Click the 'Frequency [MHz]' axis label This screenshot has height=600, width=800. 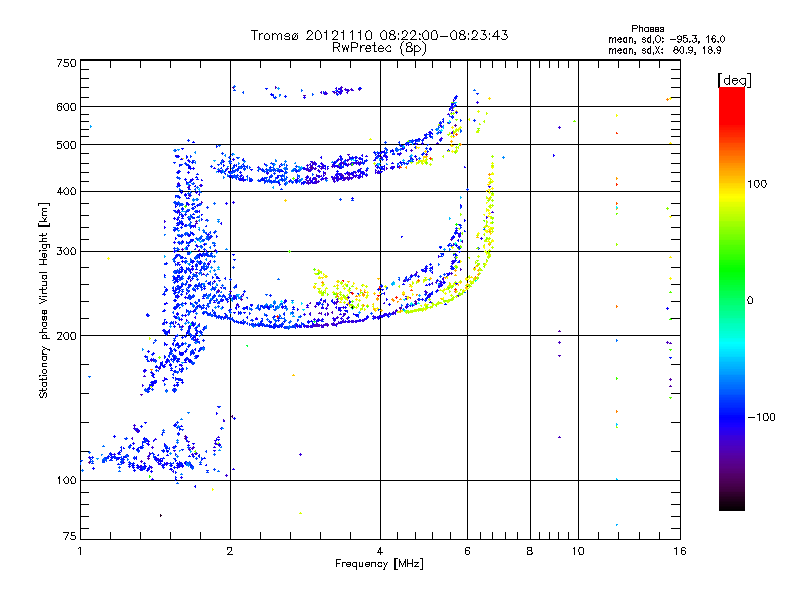point(379,564)
